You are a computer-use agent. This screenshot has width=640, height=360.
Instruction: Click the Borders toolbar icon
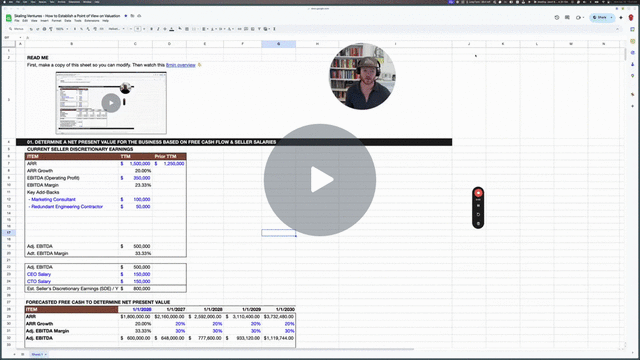tap(187, 29)
